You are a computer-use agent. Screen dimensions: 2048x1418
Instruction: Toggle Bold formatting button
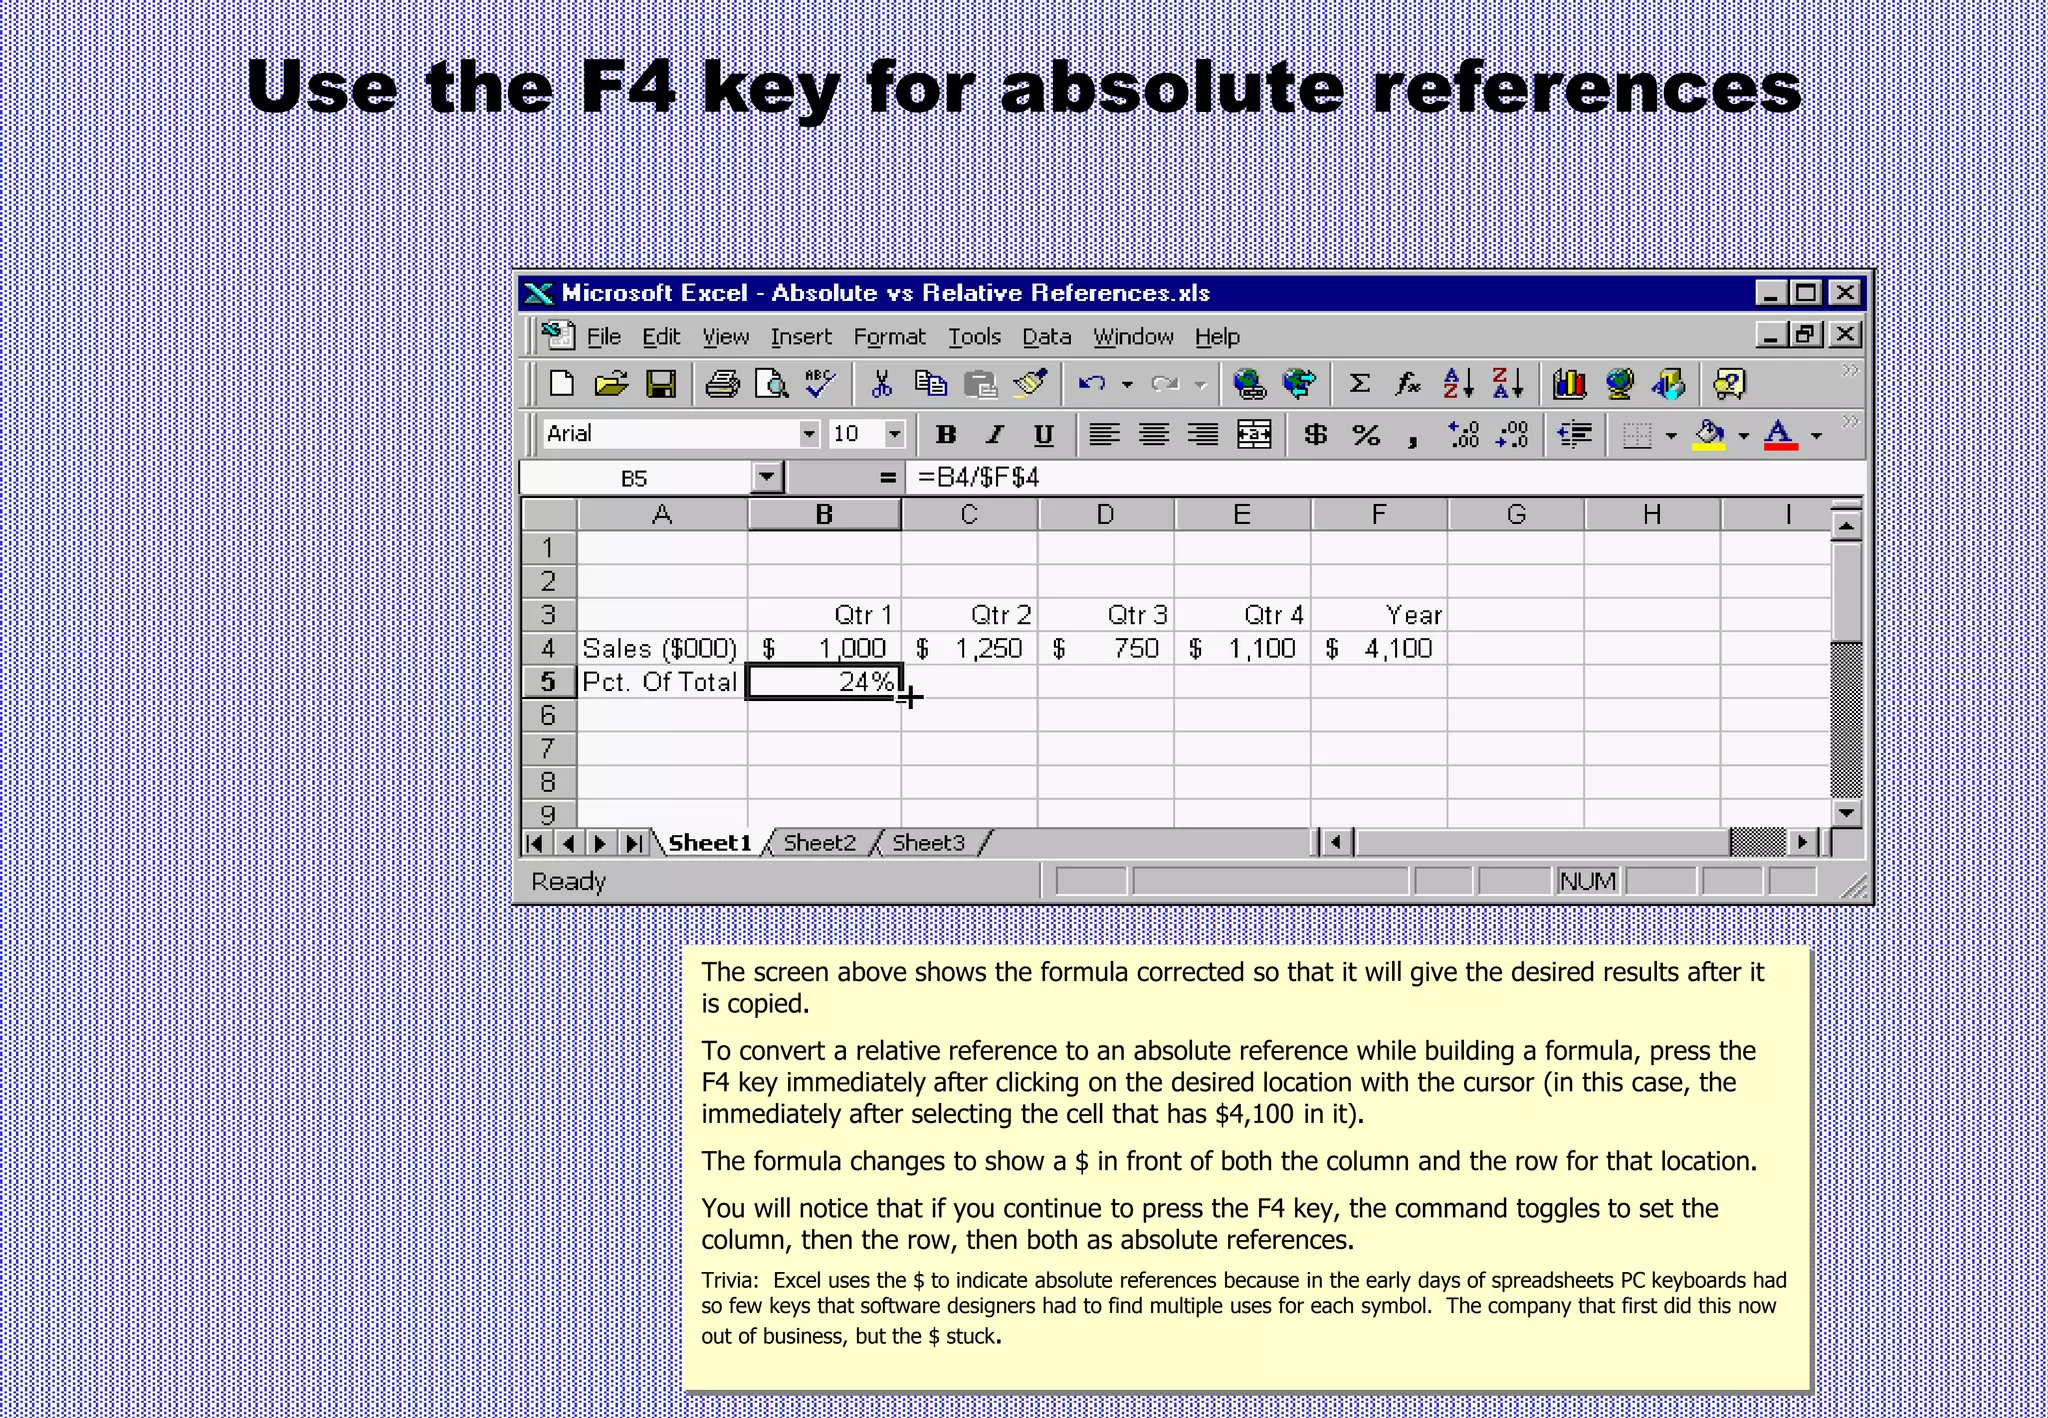(945, 435)
